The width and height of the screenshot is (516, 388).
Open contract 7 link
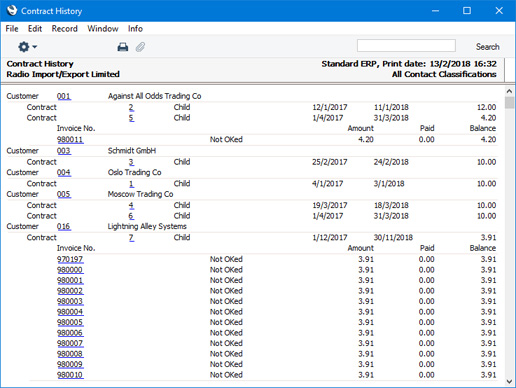click(131, 238)
